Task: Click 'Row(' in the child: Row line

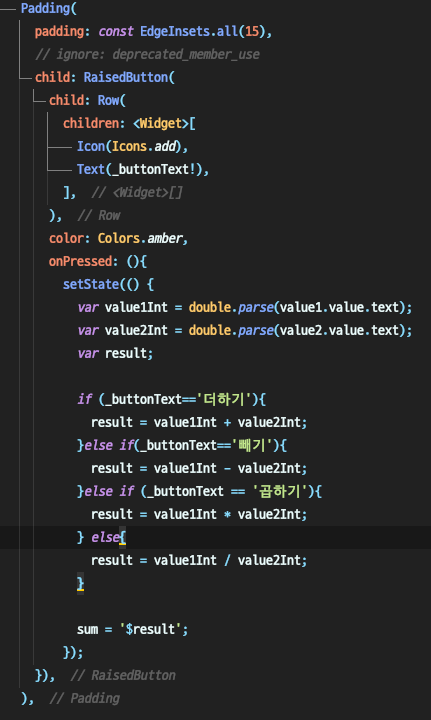Action: (112, 100)
